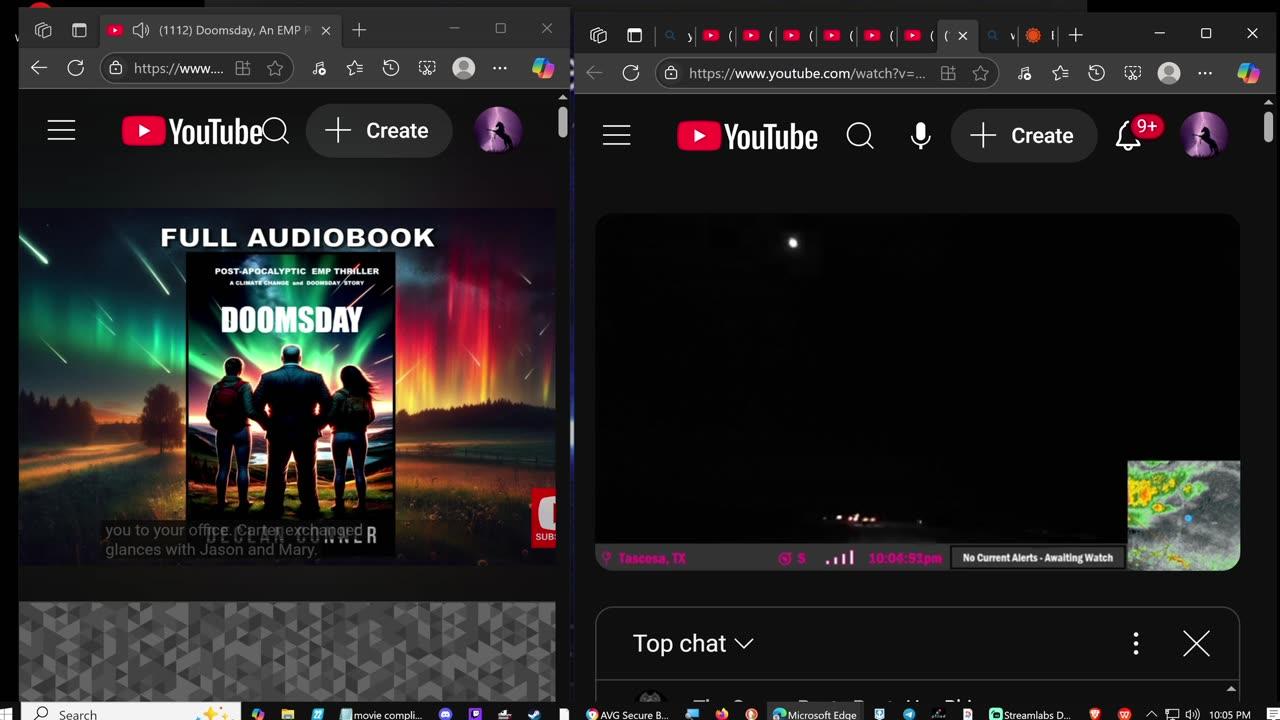Viewport: 1280px width, 720px height.
Task: Open YouTube guide menu in left window
Action: 62,131
